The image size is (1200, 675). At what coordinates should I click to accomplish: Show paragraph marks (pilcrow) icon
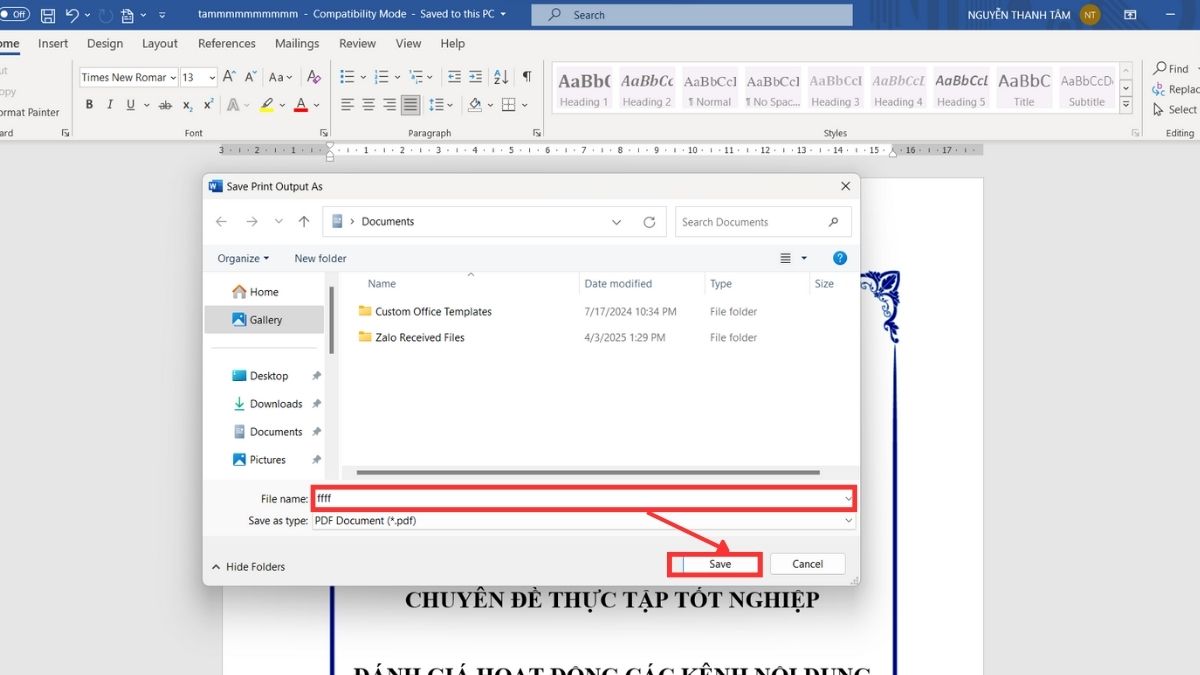point(527,77)
